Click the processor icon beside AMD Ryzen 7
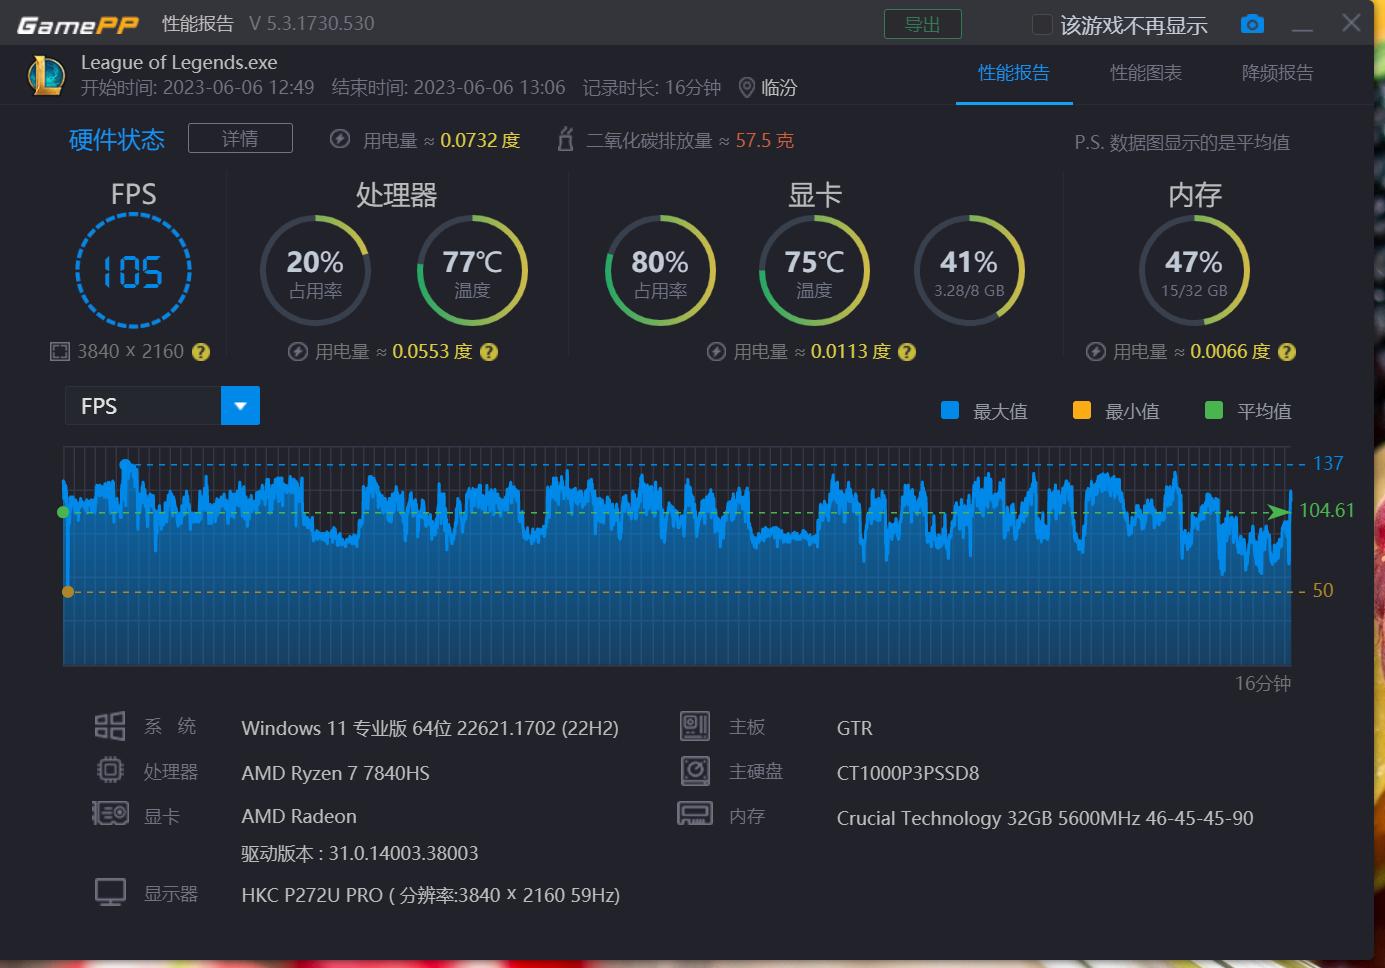 point(110,769)
